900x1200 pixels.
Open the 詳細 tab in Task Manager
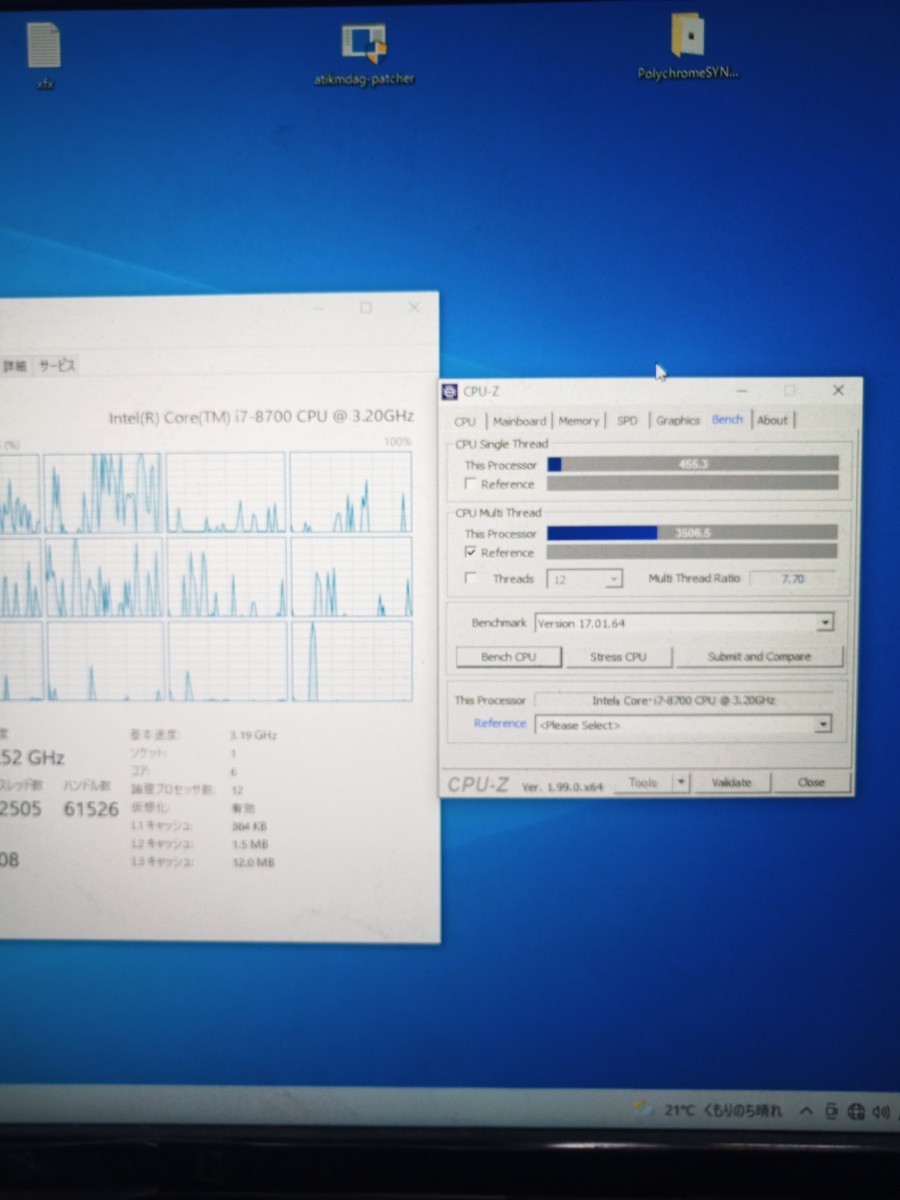point(14,366)
